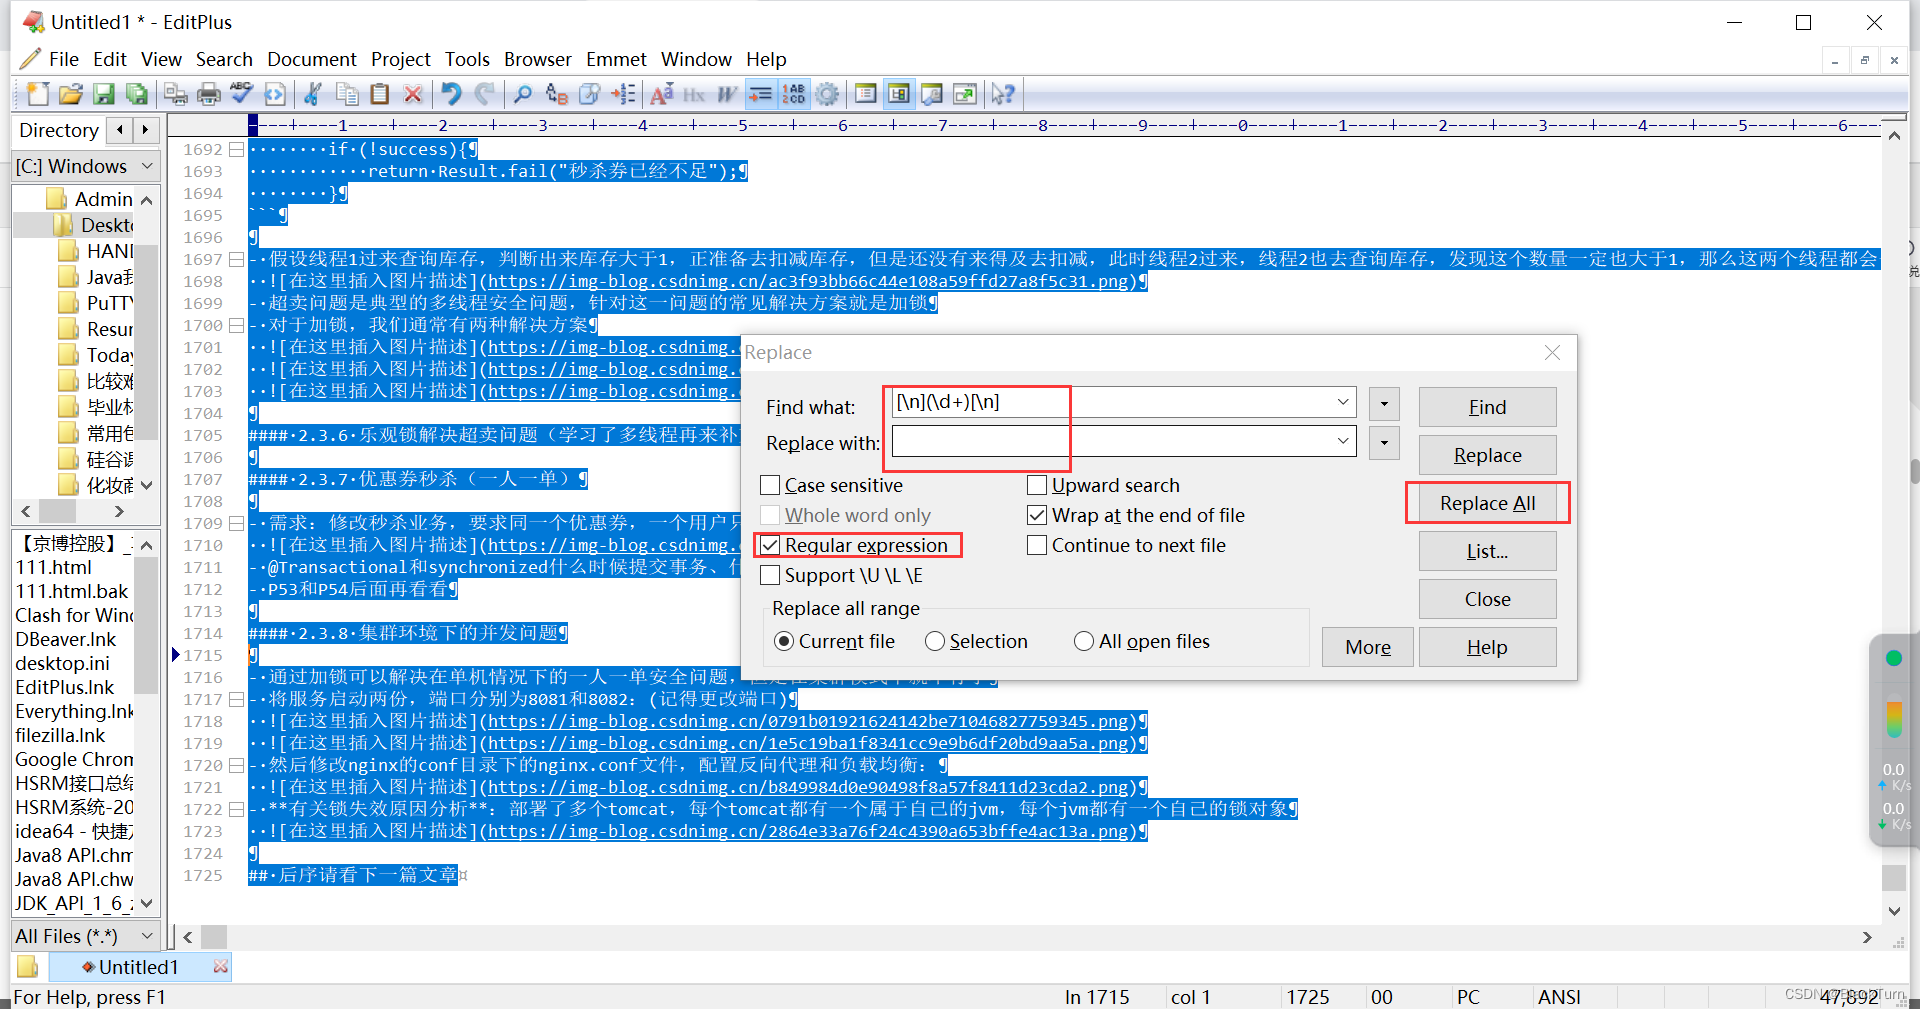Open the arrow button beside Find what
This screenshot has width=1920, height=1009.
1384,404
